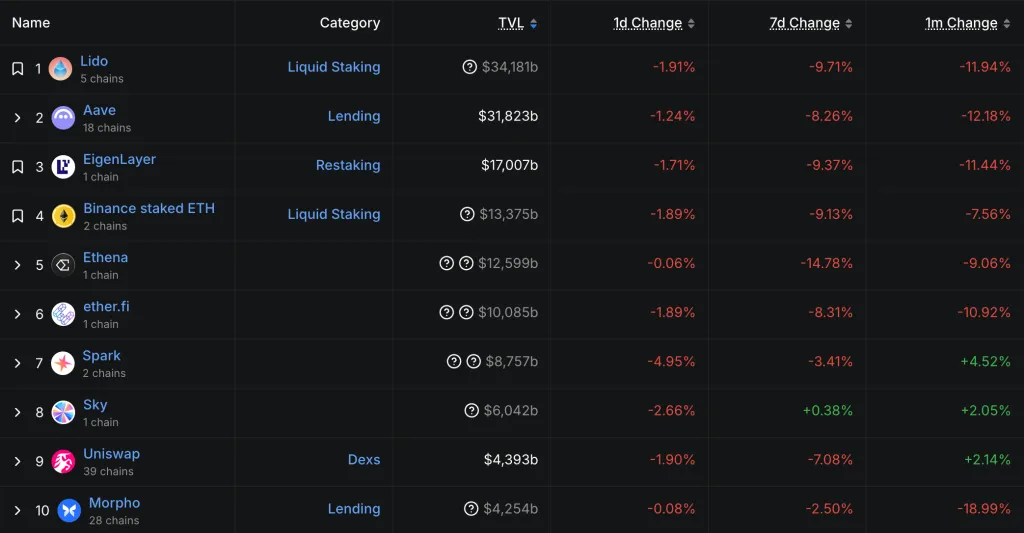Toggle bookmark for EigenLayer row

tap(17, 167)
